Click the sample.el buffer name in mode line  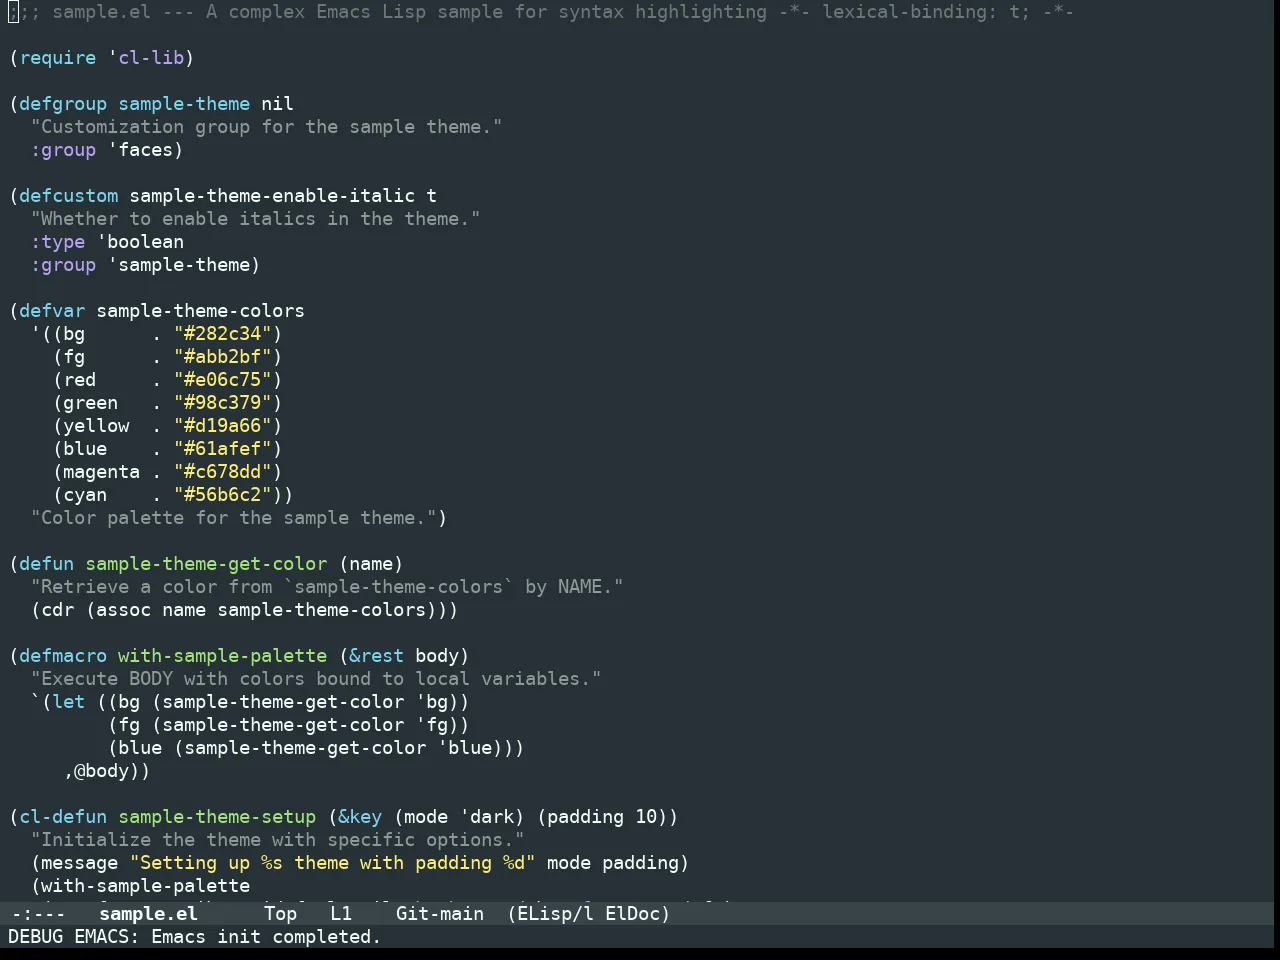(x=148, y=913)
